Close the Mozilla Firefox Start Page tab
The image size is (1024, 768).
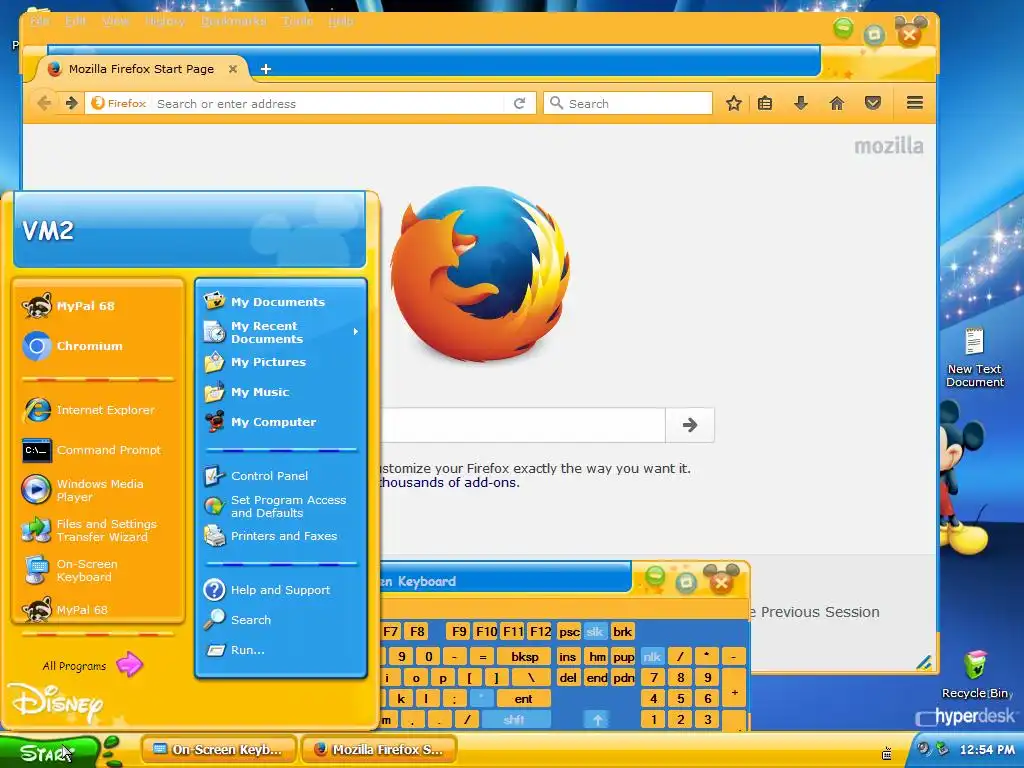tap(232, 69)
